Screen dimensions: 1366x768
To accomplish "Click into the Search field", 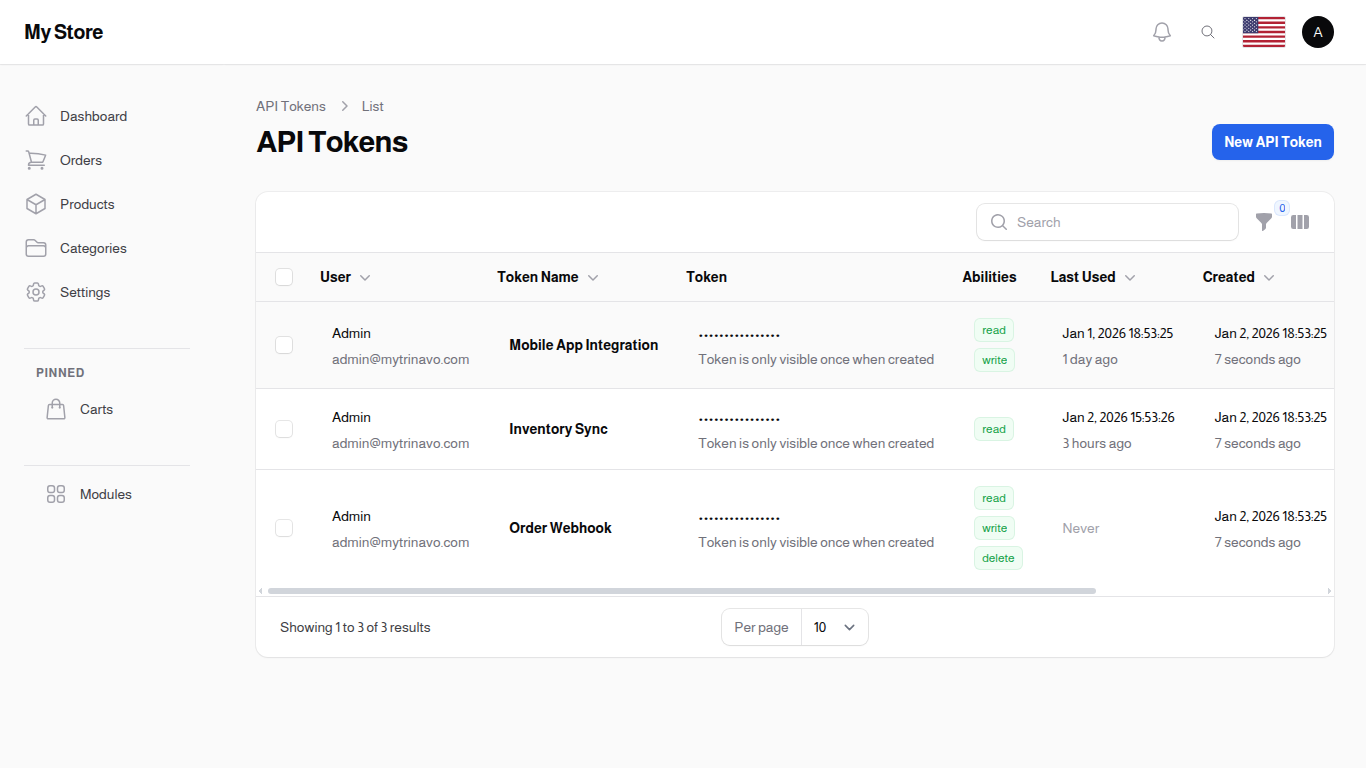I will 1107,222.
